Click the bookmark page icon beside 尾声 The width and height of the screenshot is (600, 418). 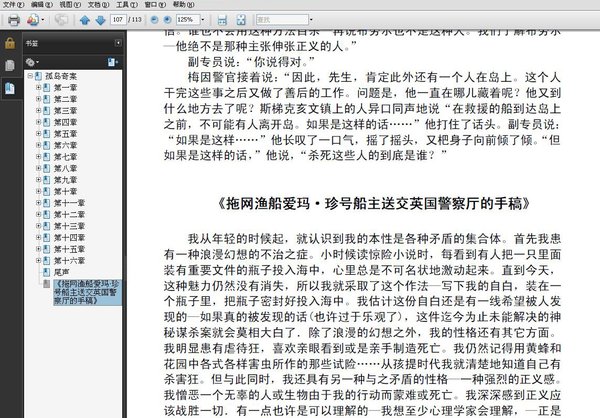pos(46,272)
